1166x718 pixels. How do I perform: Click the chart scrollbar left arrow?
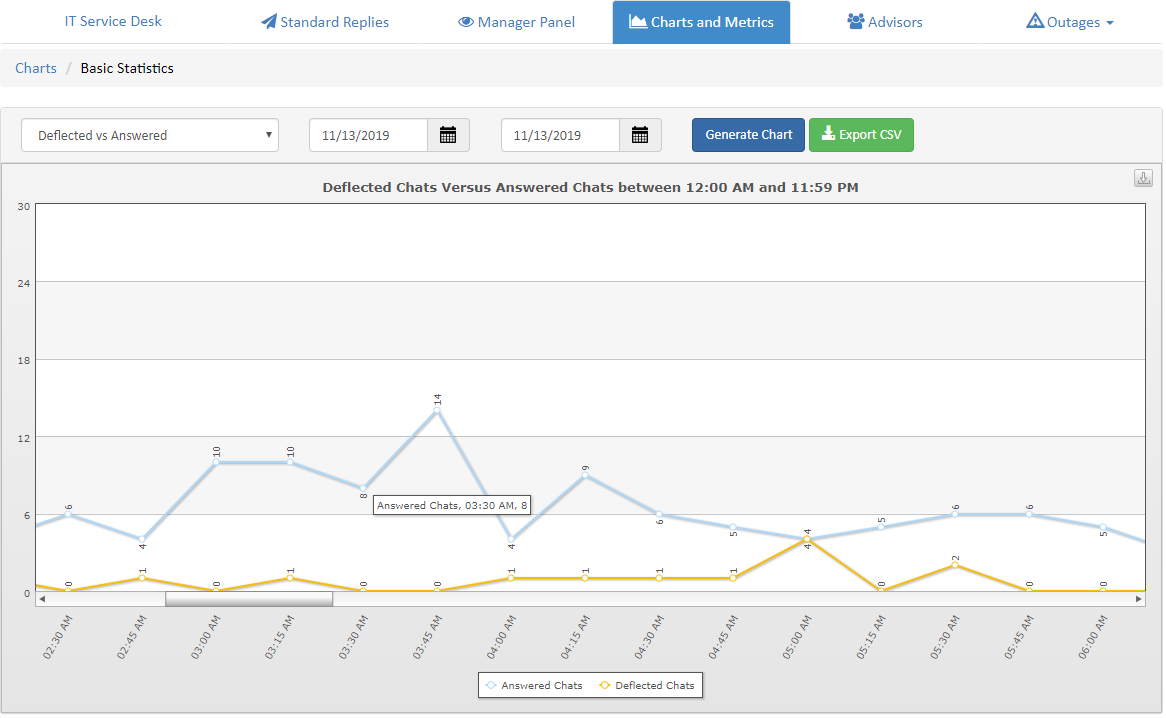pyautogui.click(x=42, y=599)
